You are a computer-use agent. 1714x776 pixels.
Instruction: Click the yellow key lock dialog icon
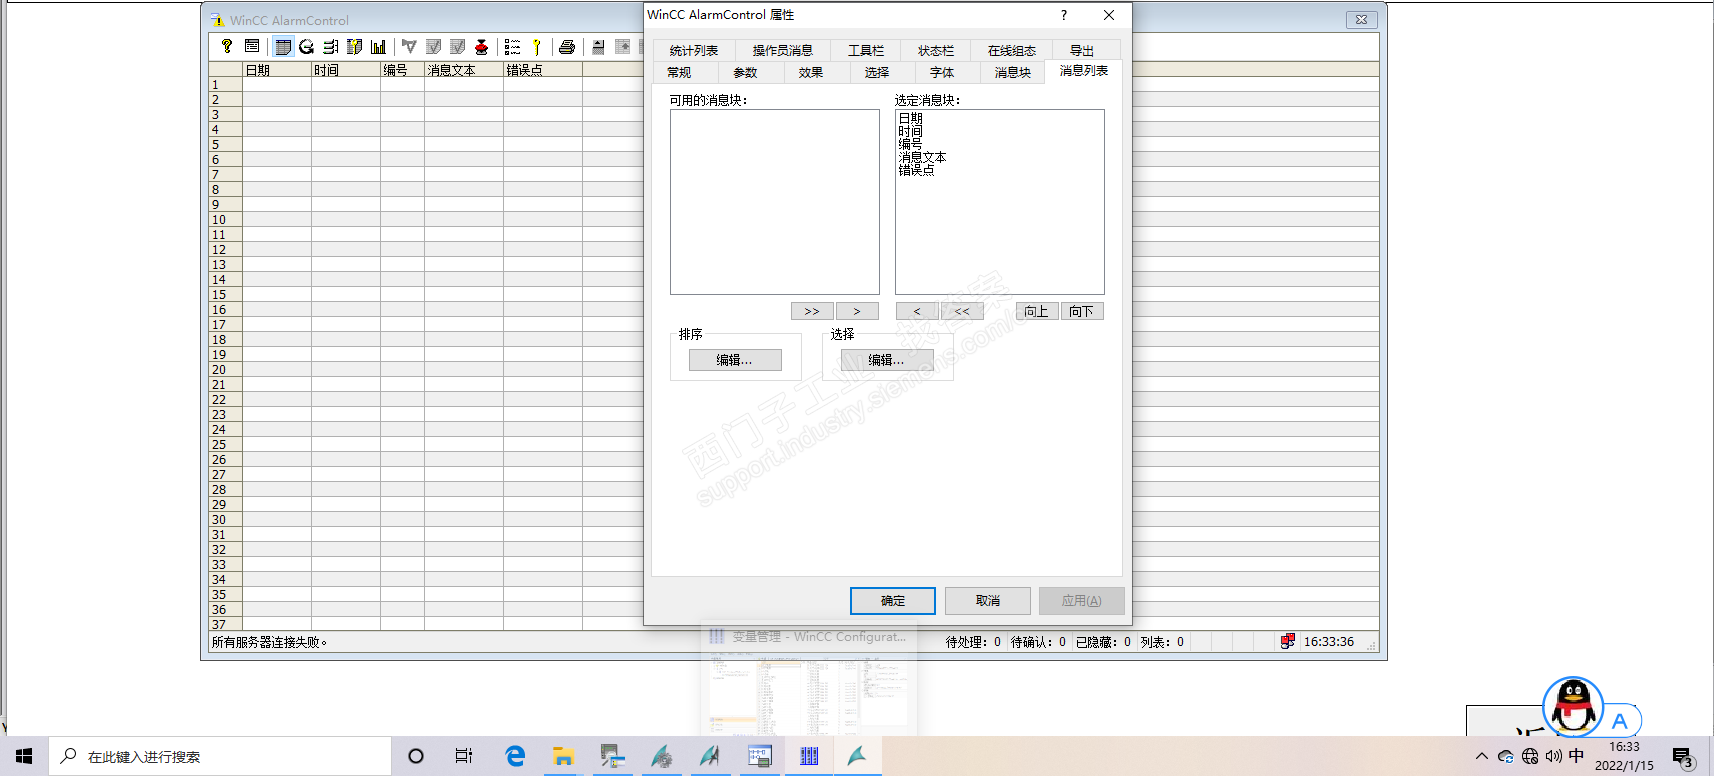click(536, 46)
